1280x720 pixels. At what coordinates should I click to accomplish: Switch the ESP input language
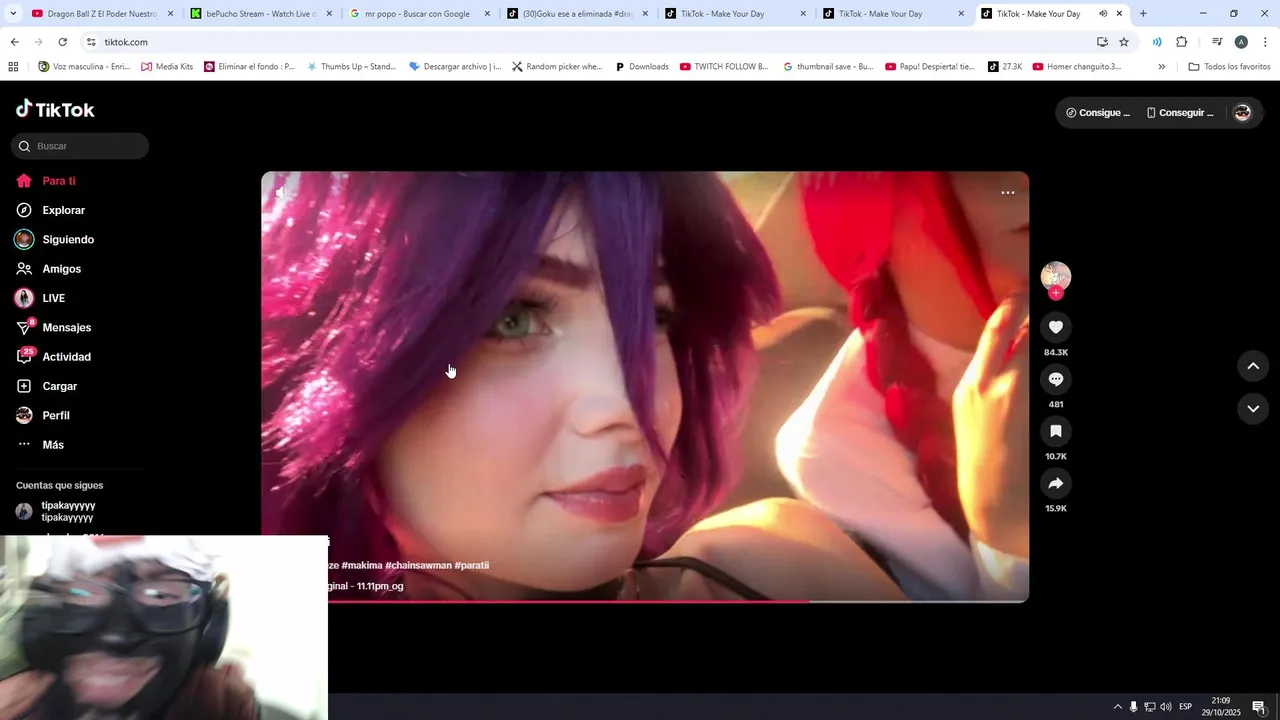pyautogui.click(x=1185, y=707)
